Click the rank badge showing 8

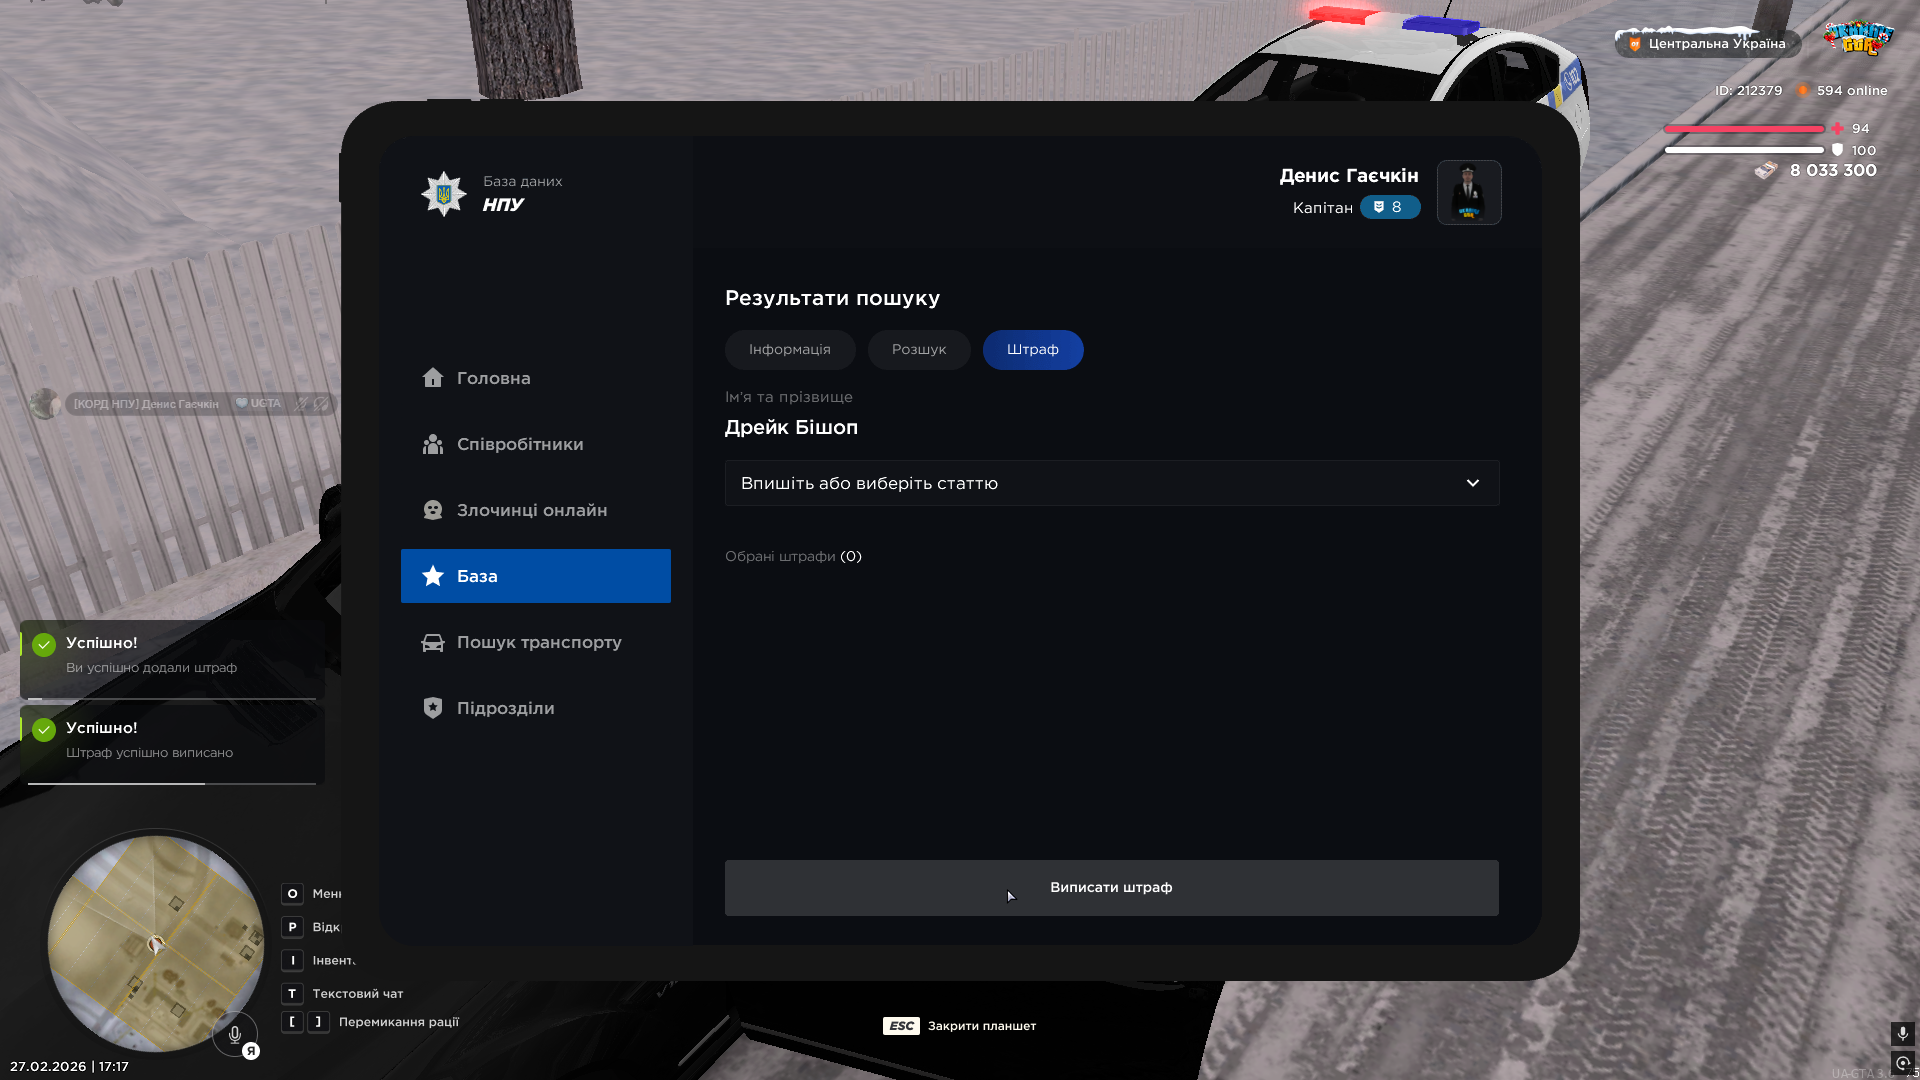pos(1389,207)
